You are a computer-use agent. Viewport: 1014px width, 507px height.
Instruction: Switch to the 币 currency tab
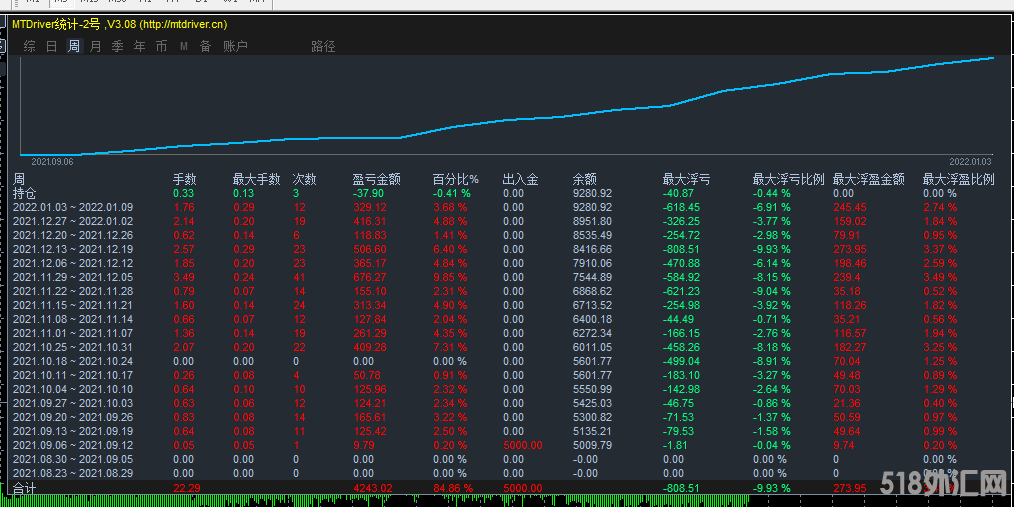point(161,46)
